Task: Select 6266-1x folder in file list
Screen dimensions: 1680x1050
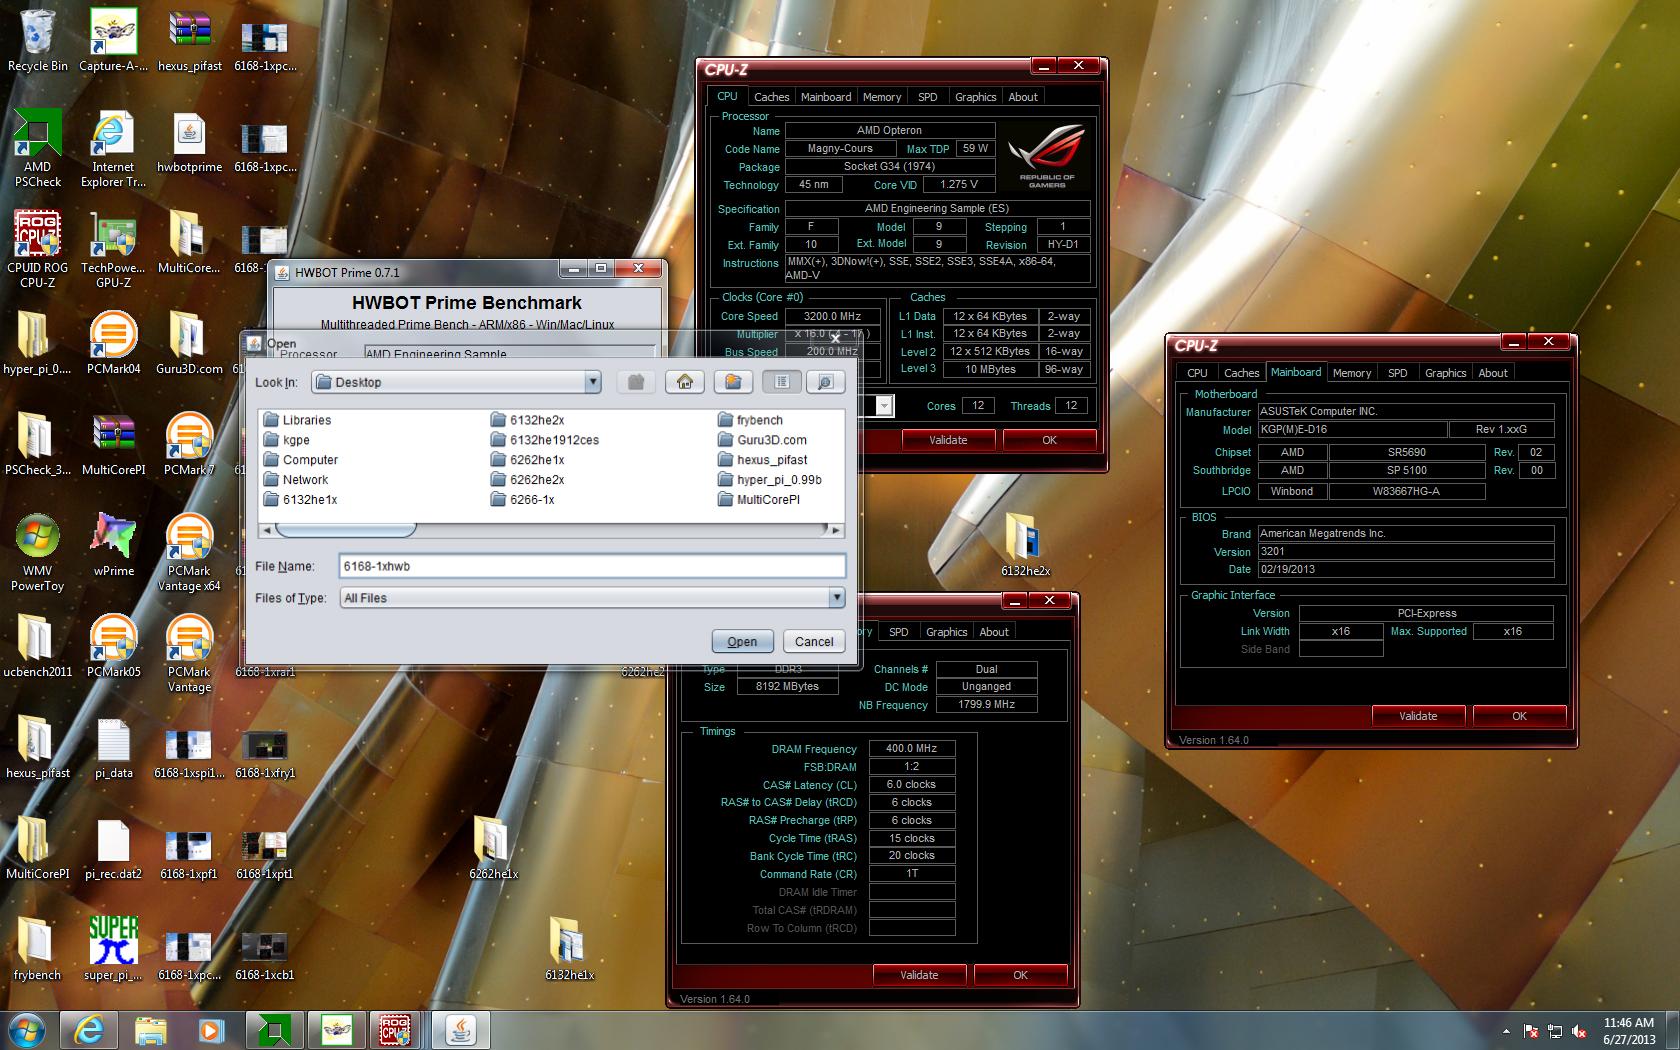Action: point(522,500)
